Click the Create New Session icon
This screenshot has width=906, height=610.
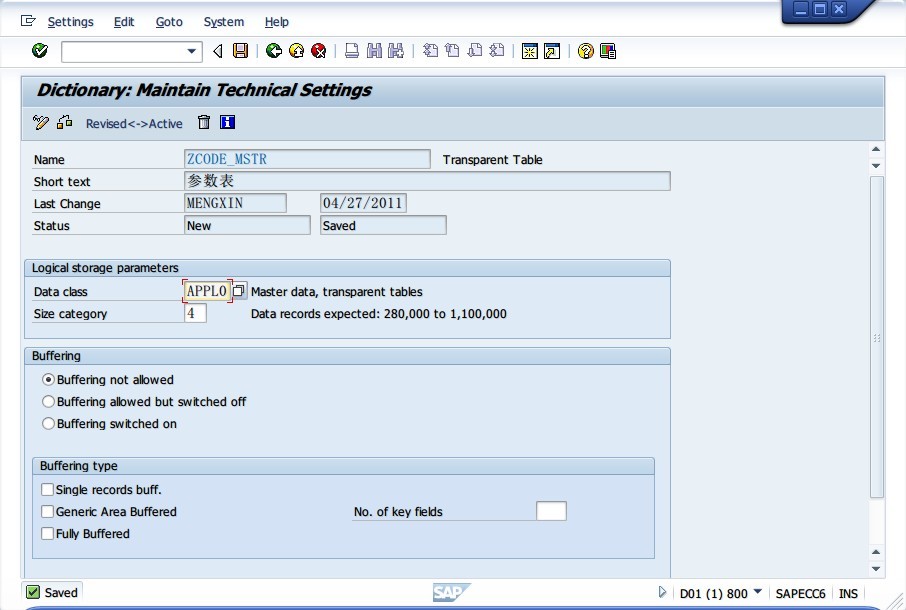pyautogui.click(x=529, y=51)
